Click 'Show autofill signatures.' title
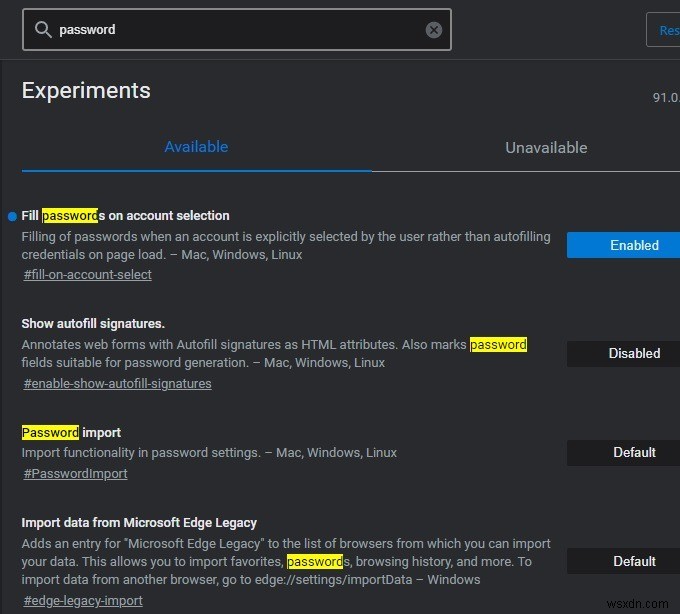680x614 pixels. pyautogui.click(x=93, y=323)
